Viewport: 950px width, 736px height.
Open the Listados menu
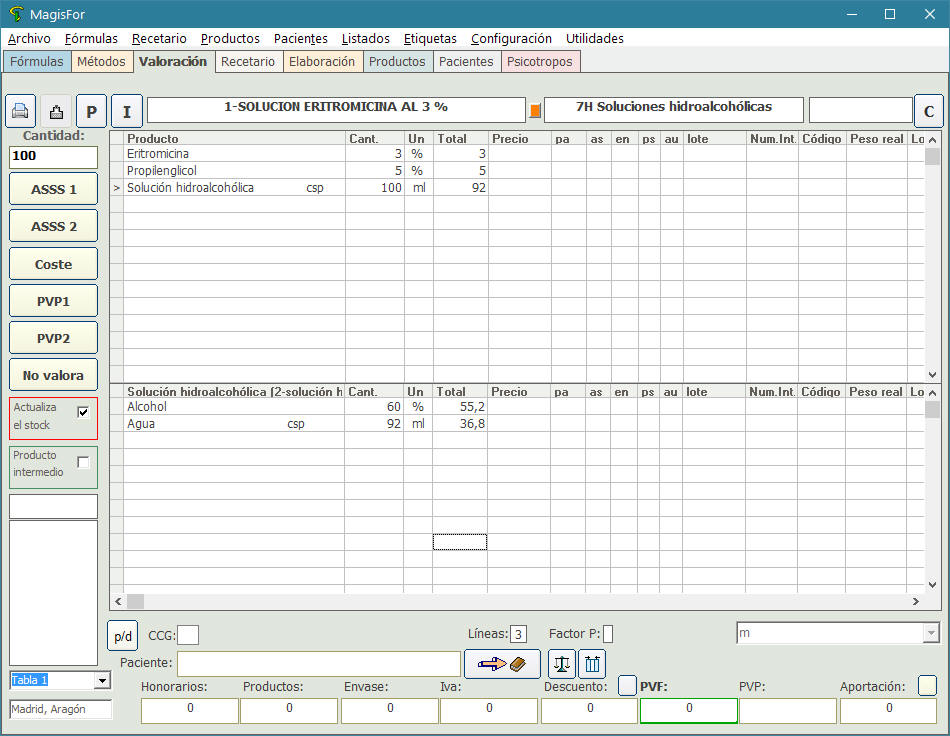coord(365,38)
